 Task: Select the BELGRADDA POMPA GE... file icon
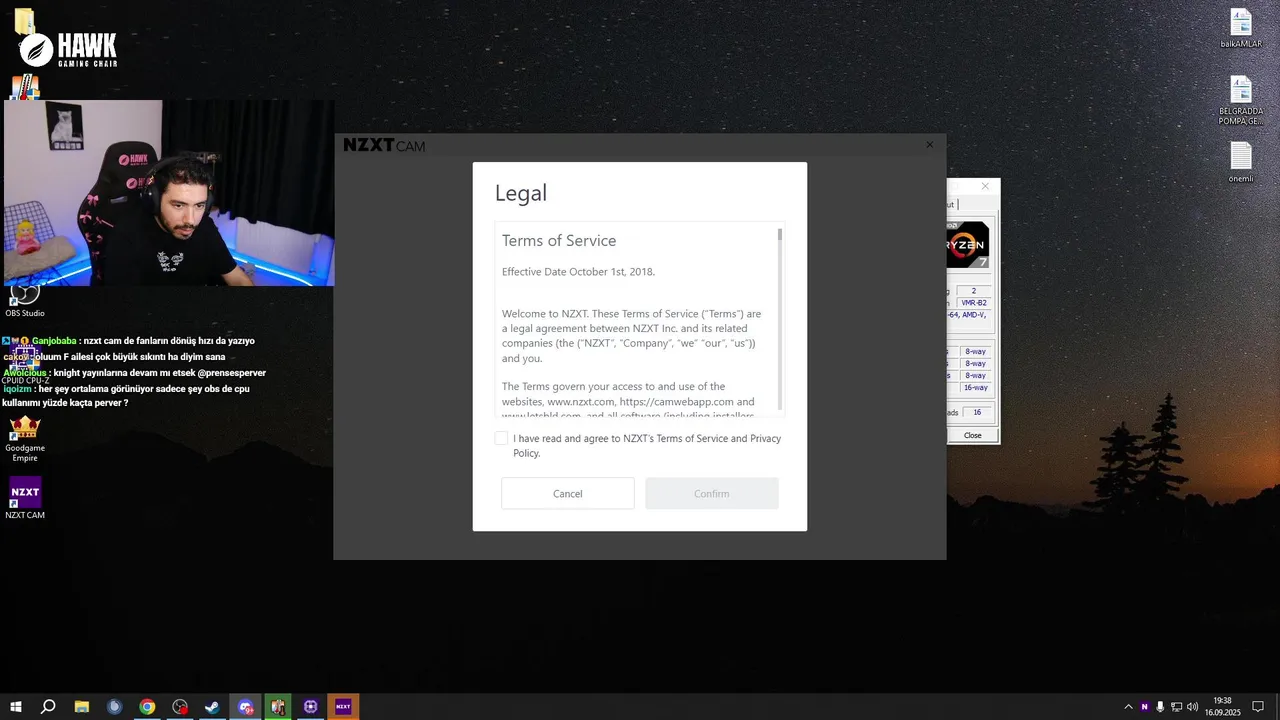coord(1241,100)
